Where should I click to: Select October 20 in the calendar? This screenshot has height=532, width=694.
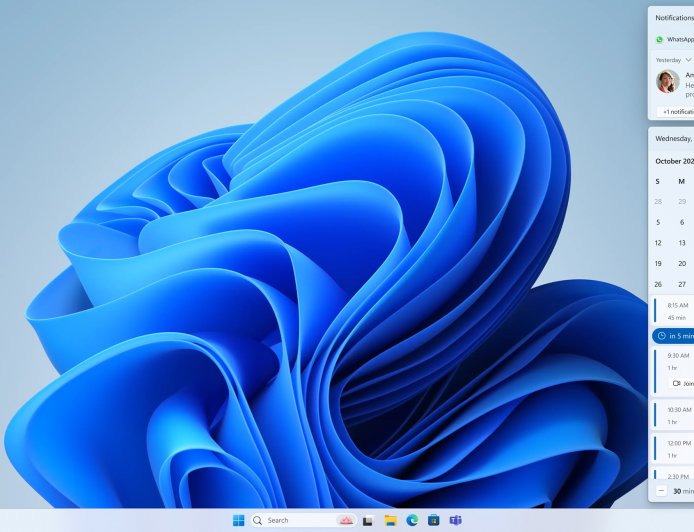point(682,263)
